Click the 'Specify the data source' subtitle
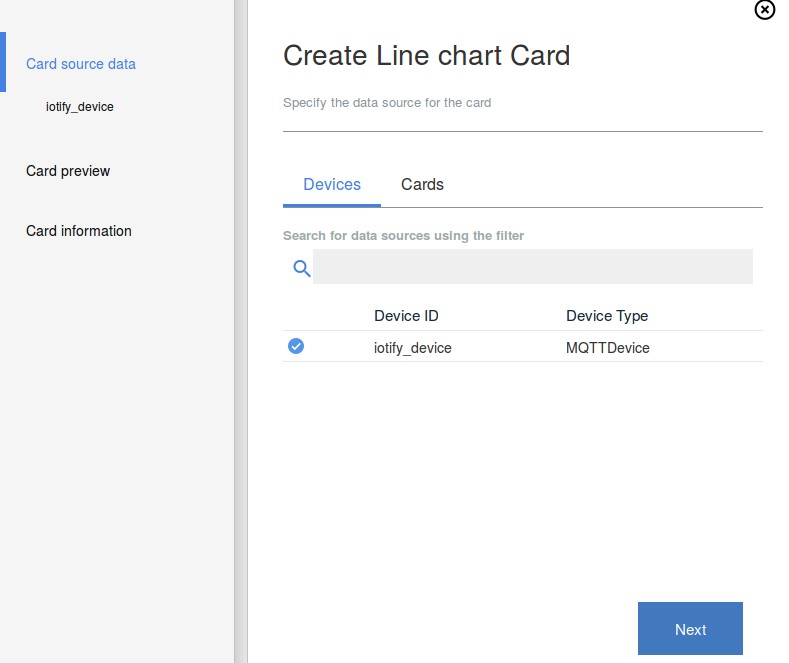The image size is (789, 663). (x=387, y=103)
